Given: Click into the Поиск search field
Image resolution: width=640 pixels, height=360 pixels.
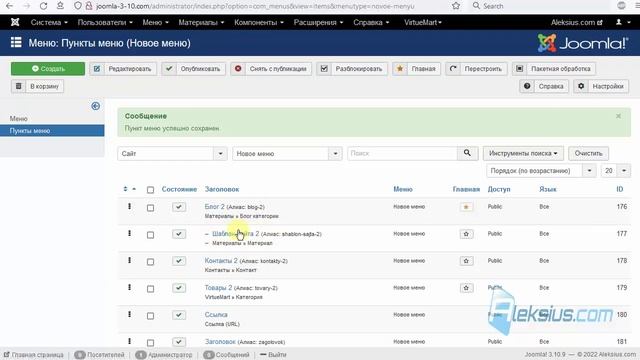Looking at the screenshot, I should (402, 153).
